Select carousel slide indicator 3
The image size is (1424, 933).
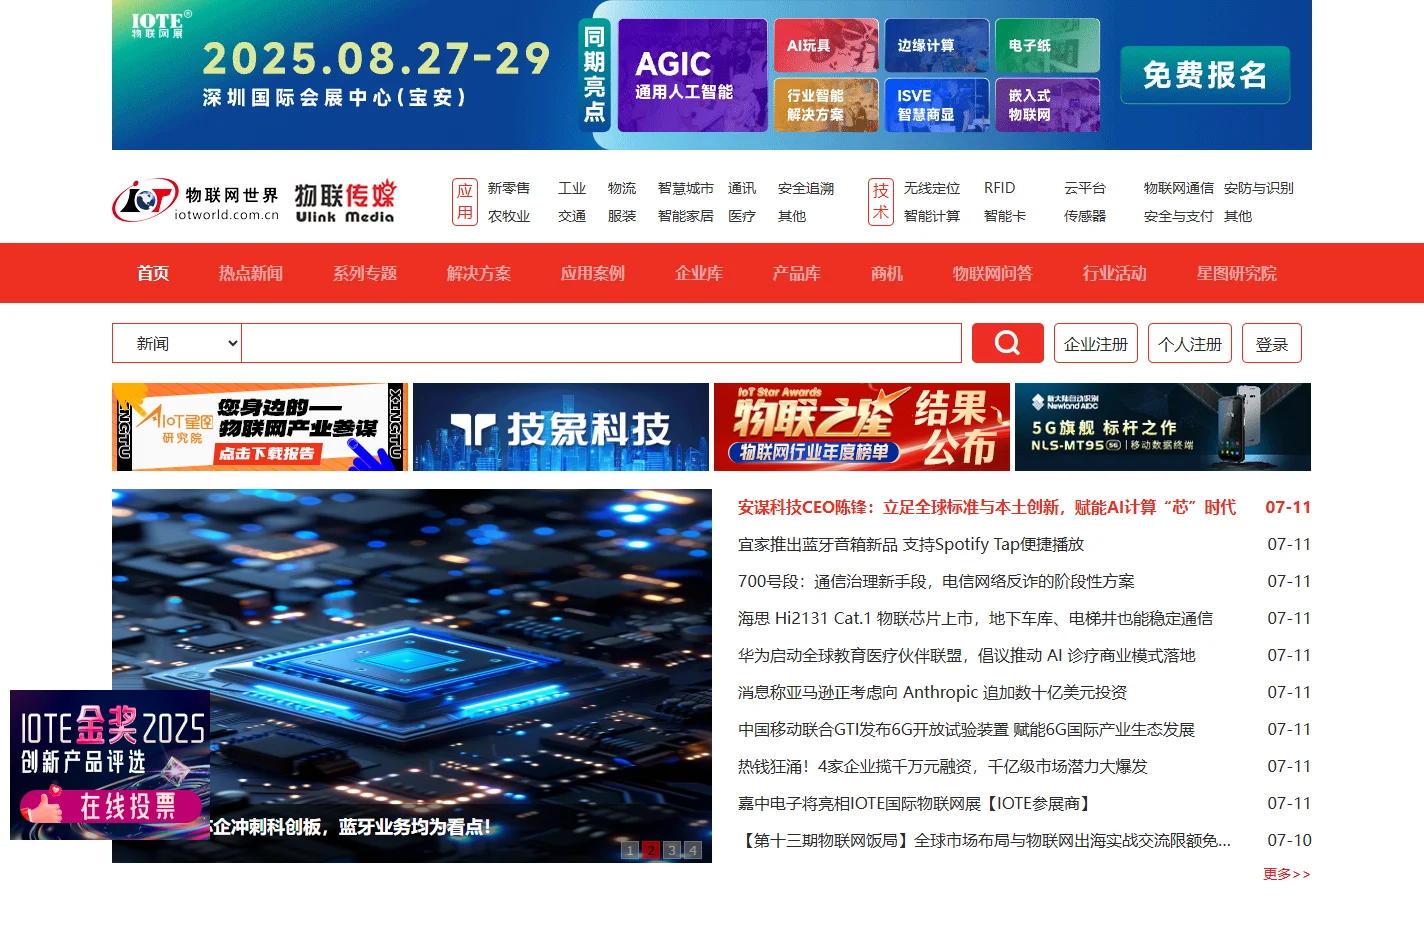[x=672, y=850]
